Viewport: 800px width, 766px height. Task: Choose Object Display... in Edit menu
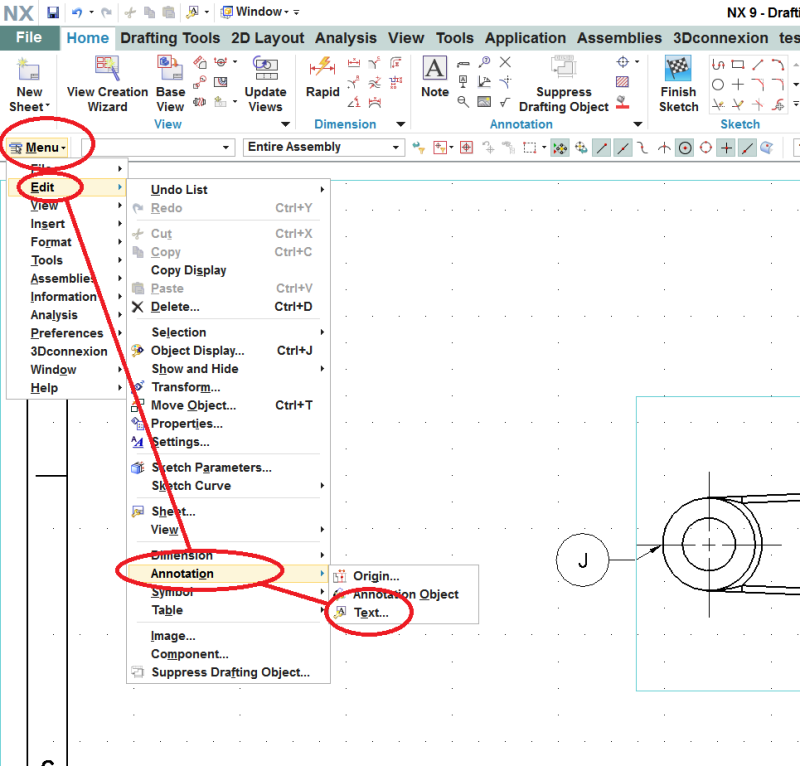pos(228,351)
